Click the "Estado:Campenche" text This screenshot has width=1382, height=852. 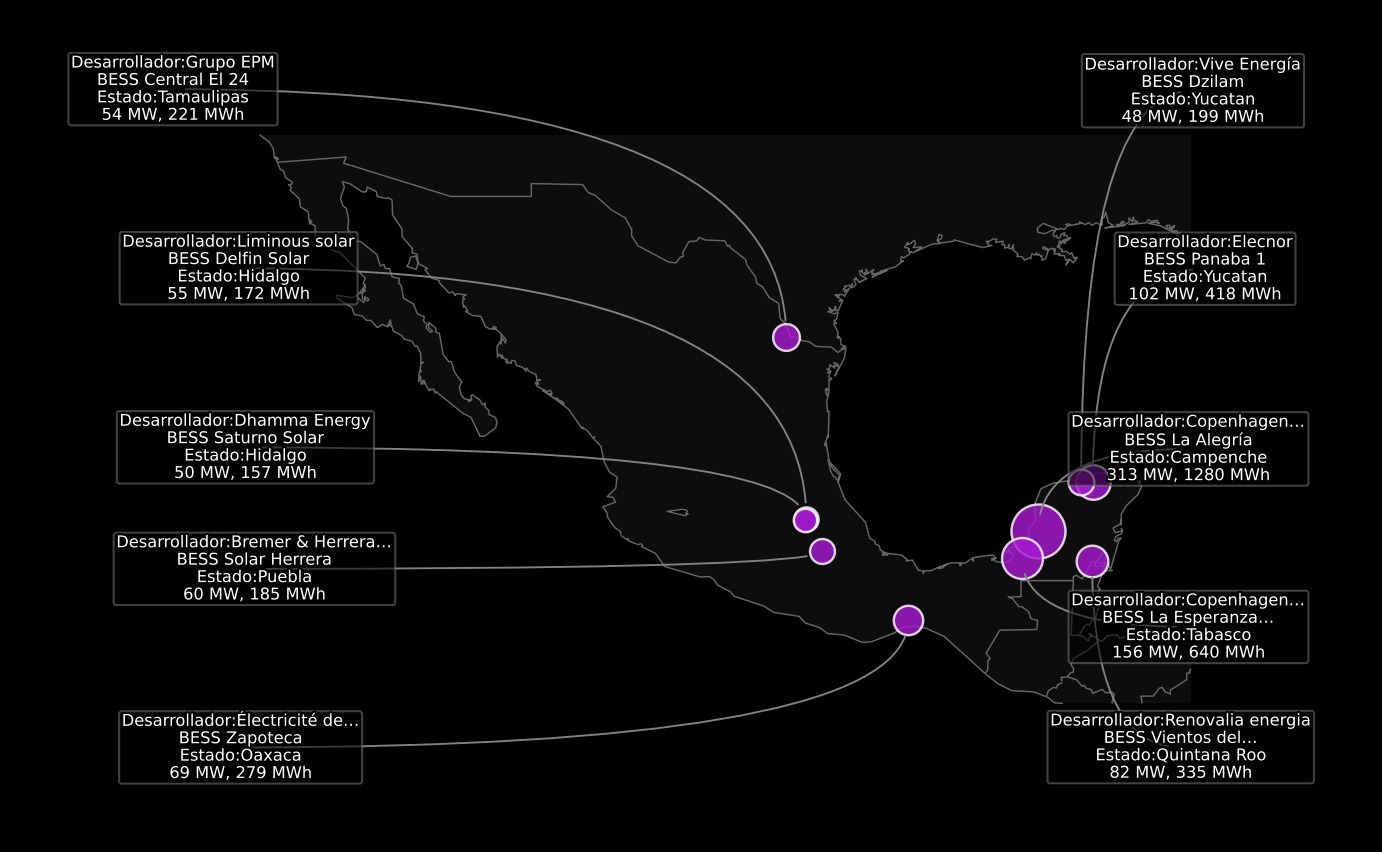point(1188,457)
